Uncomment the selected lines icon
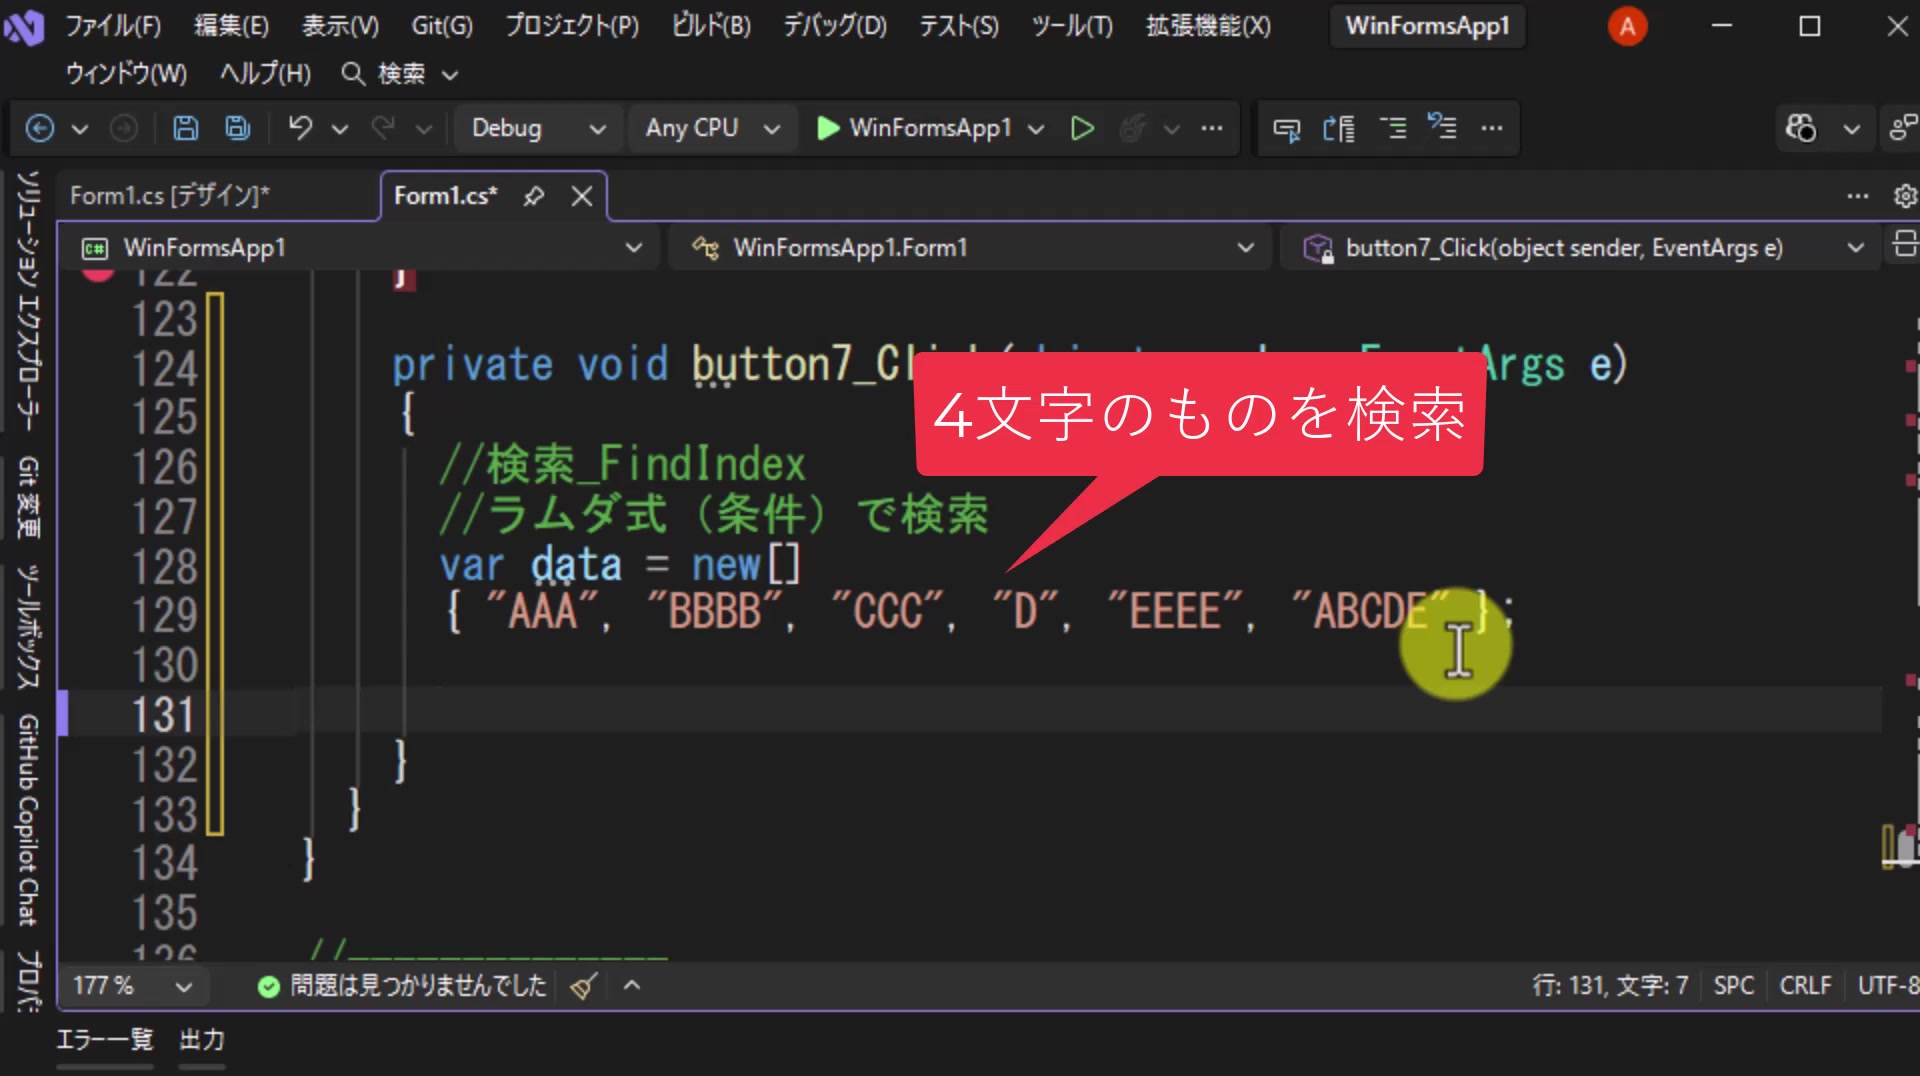 click(x=1441, y=127)
